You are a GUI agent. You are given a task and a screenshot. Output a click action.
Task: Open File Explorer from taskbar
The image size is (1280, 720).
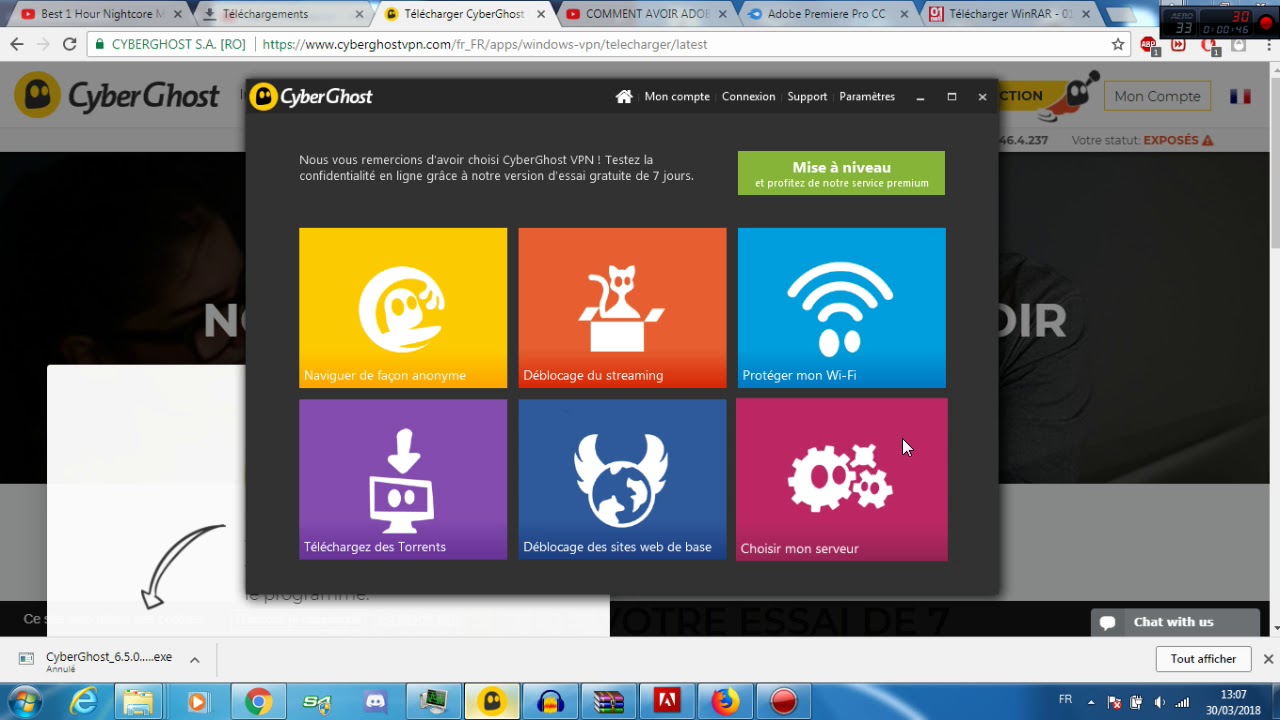[x=140, y=702]
